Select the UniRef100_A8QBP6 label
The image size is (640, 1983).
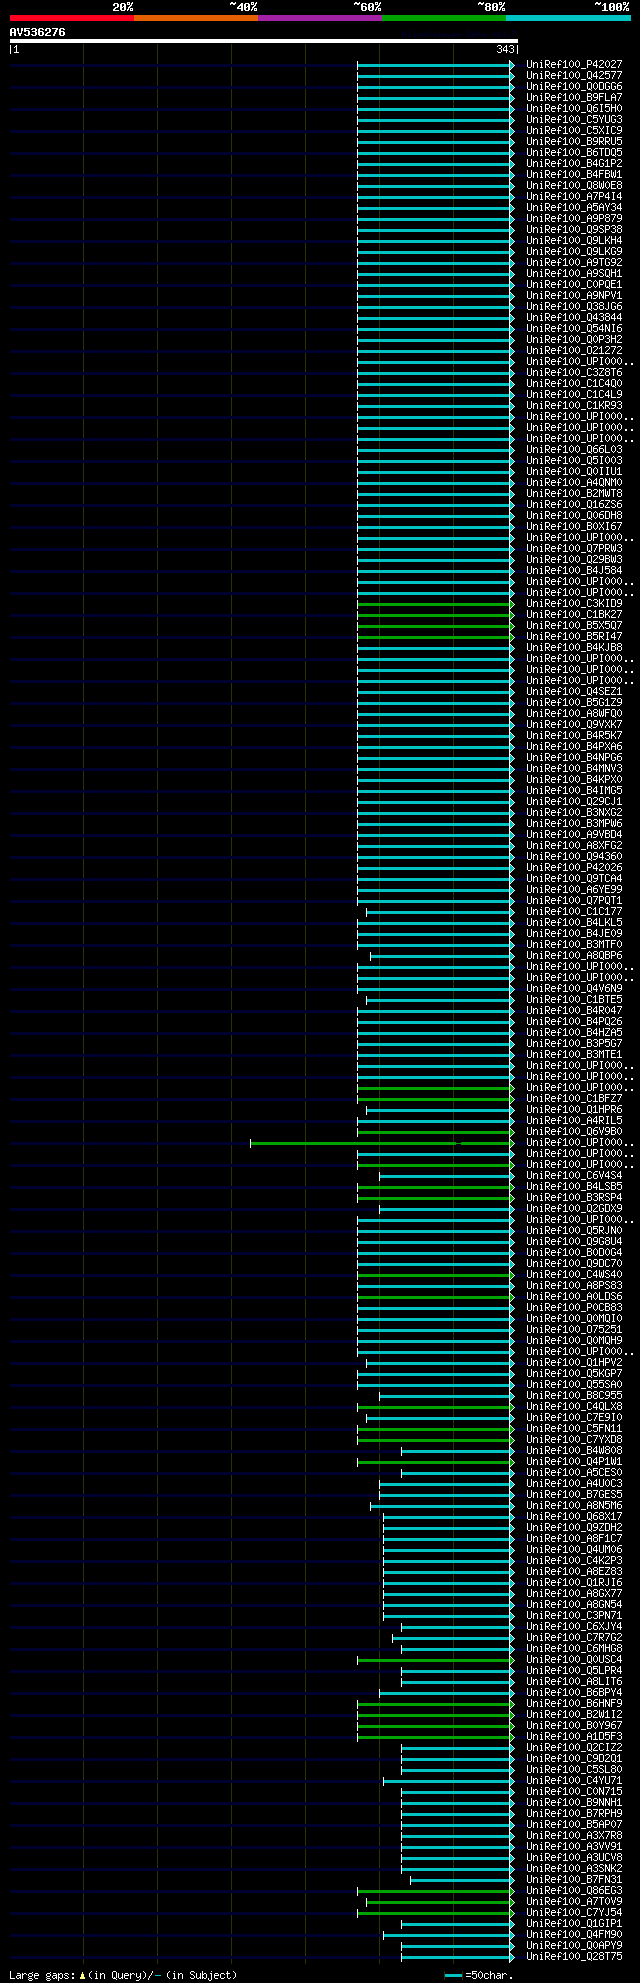[574, 955]
